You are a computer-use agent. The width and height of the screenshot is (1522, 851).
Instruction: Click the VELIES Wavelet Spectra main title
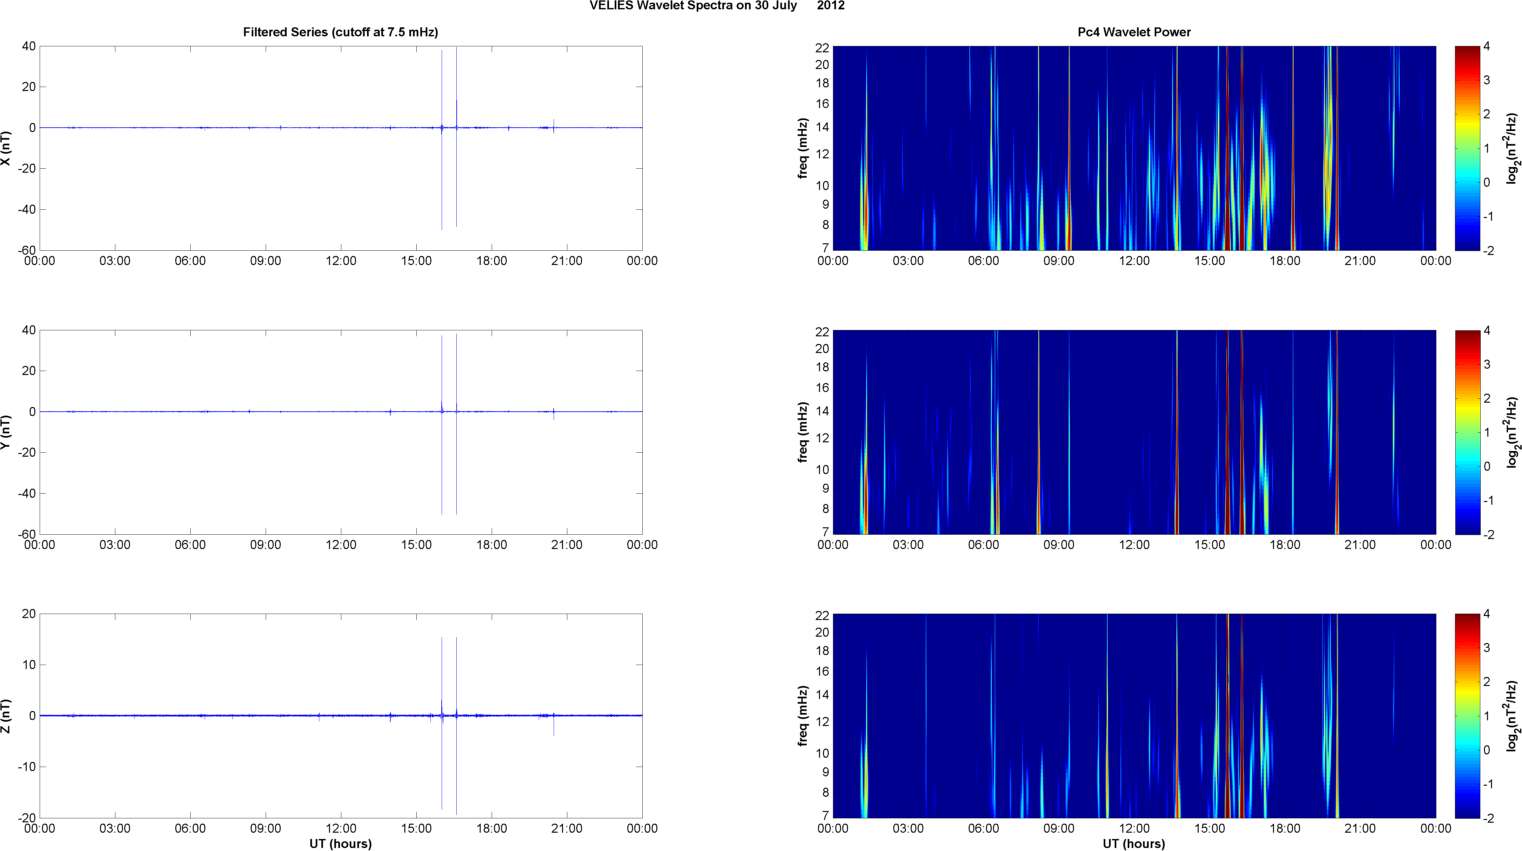716,6
